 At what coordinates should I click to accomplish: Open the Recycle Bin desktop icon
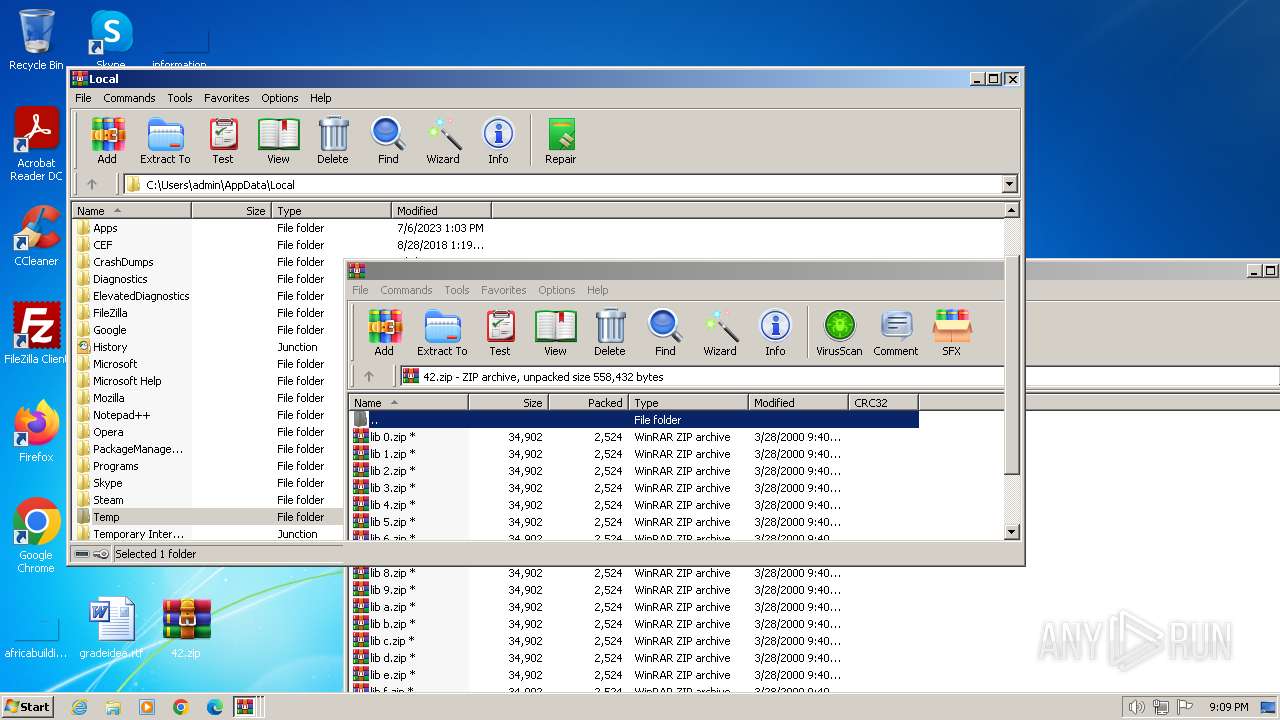click(36, 40)
